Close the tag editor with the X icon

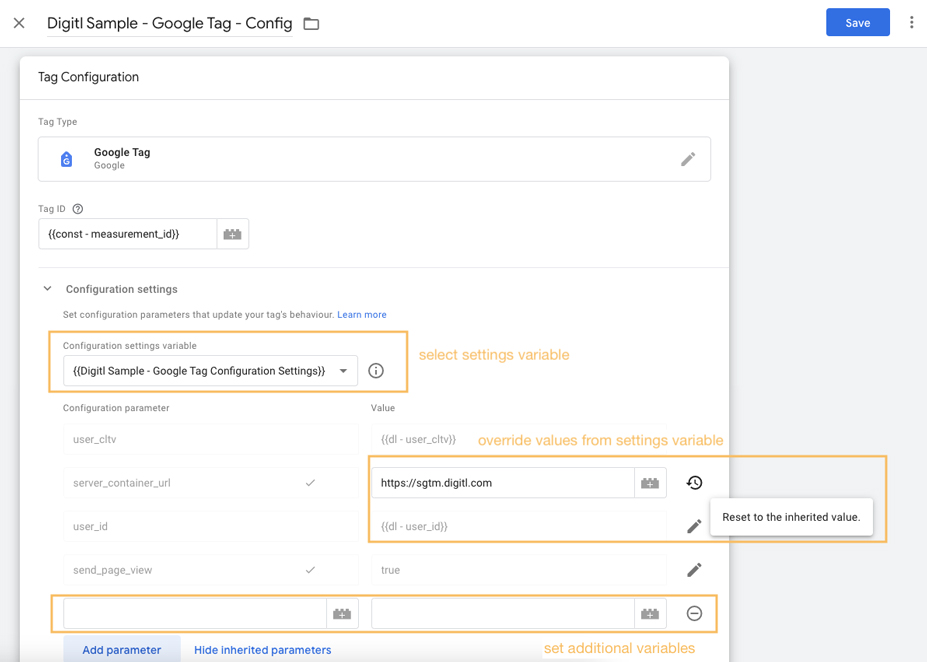pyautogui.click(x=19, y=23)
